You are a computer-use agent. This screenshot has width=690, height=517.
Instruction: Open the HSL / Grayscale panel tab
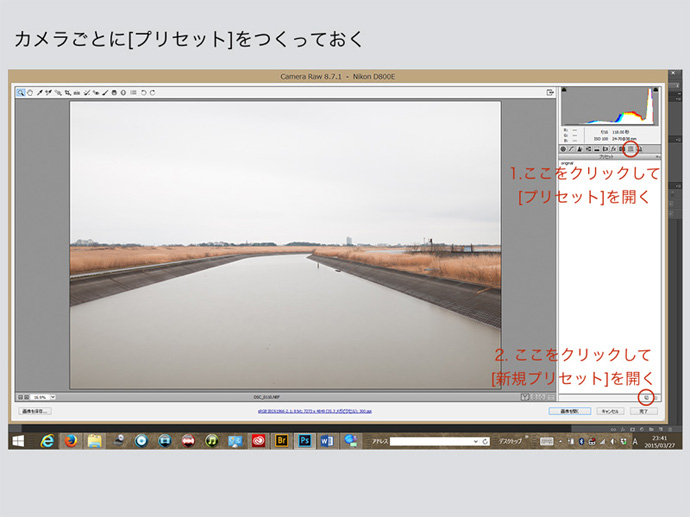tap(588, 149)
